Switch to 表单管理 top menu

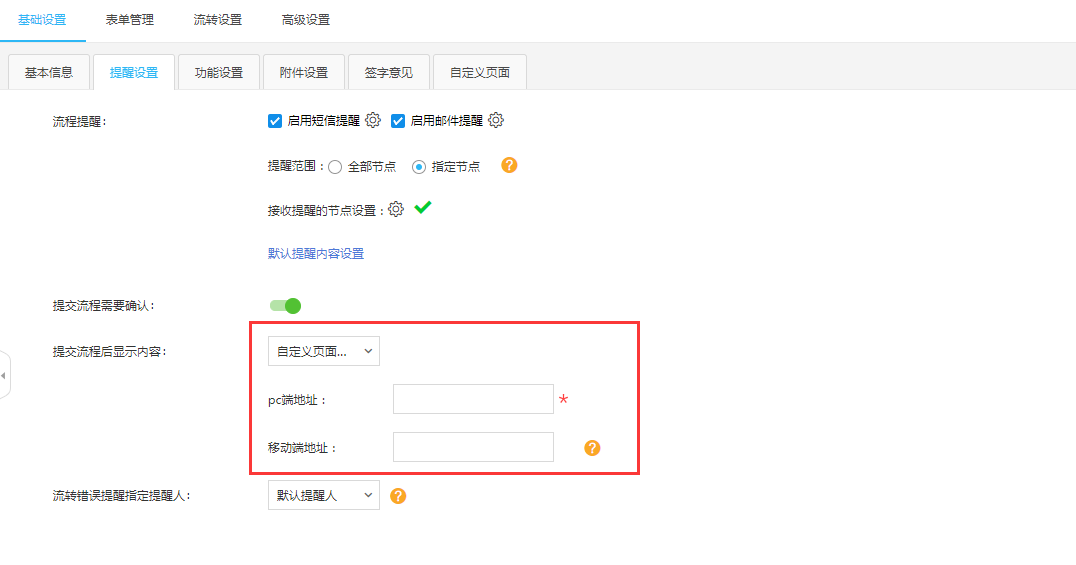130,20
